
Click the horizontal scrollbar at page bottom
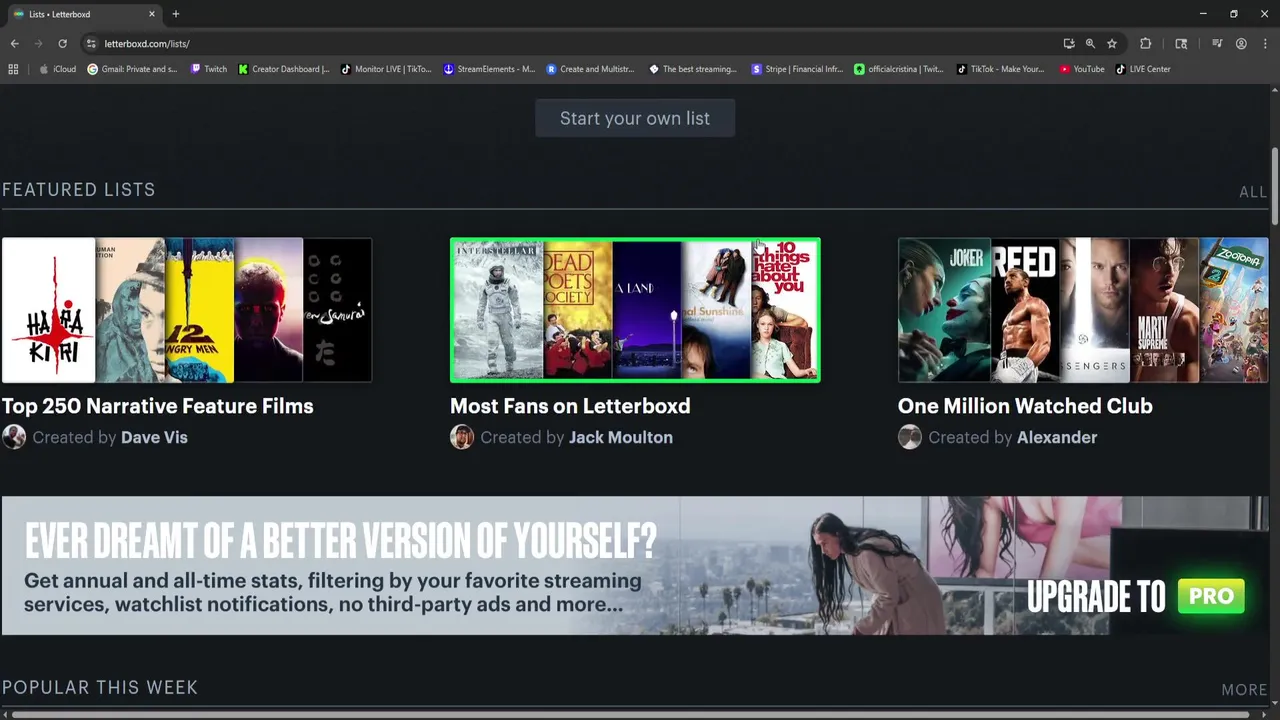coord(628,715)
